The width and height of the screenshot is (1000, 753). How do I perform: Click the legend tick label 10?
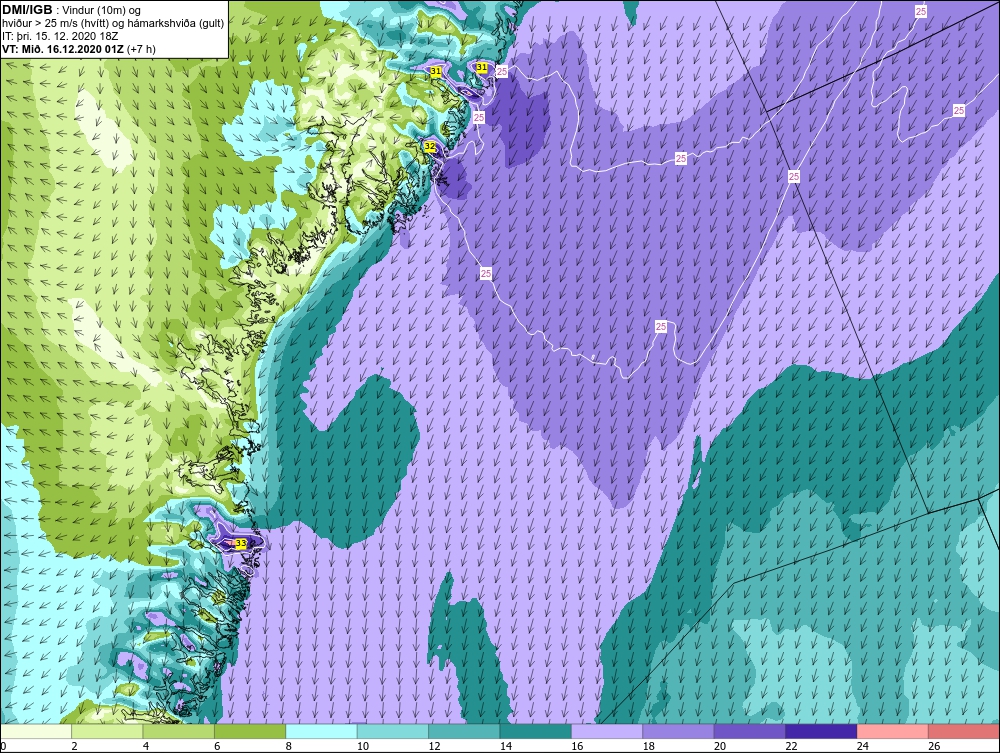[363, 746]
